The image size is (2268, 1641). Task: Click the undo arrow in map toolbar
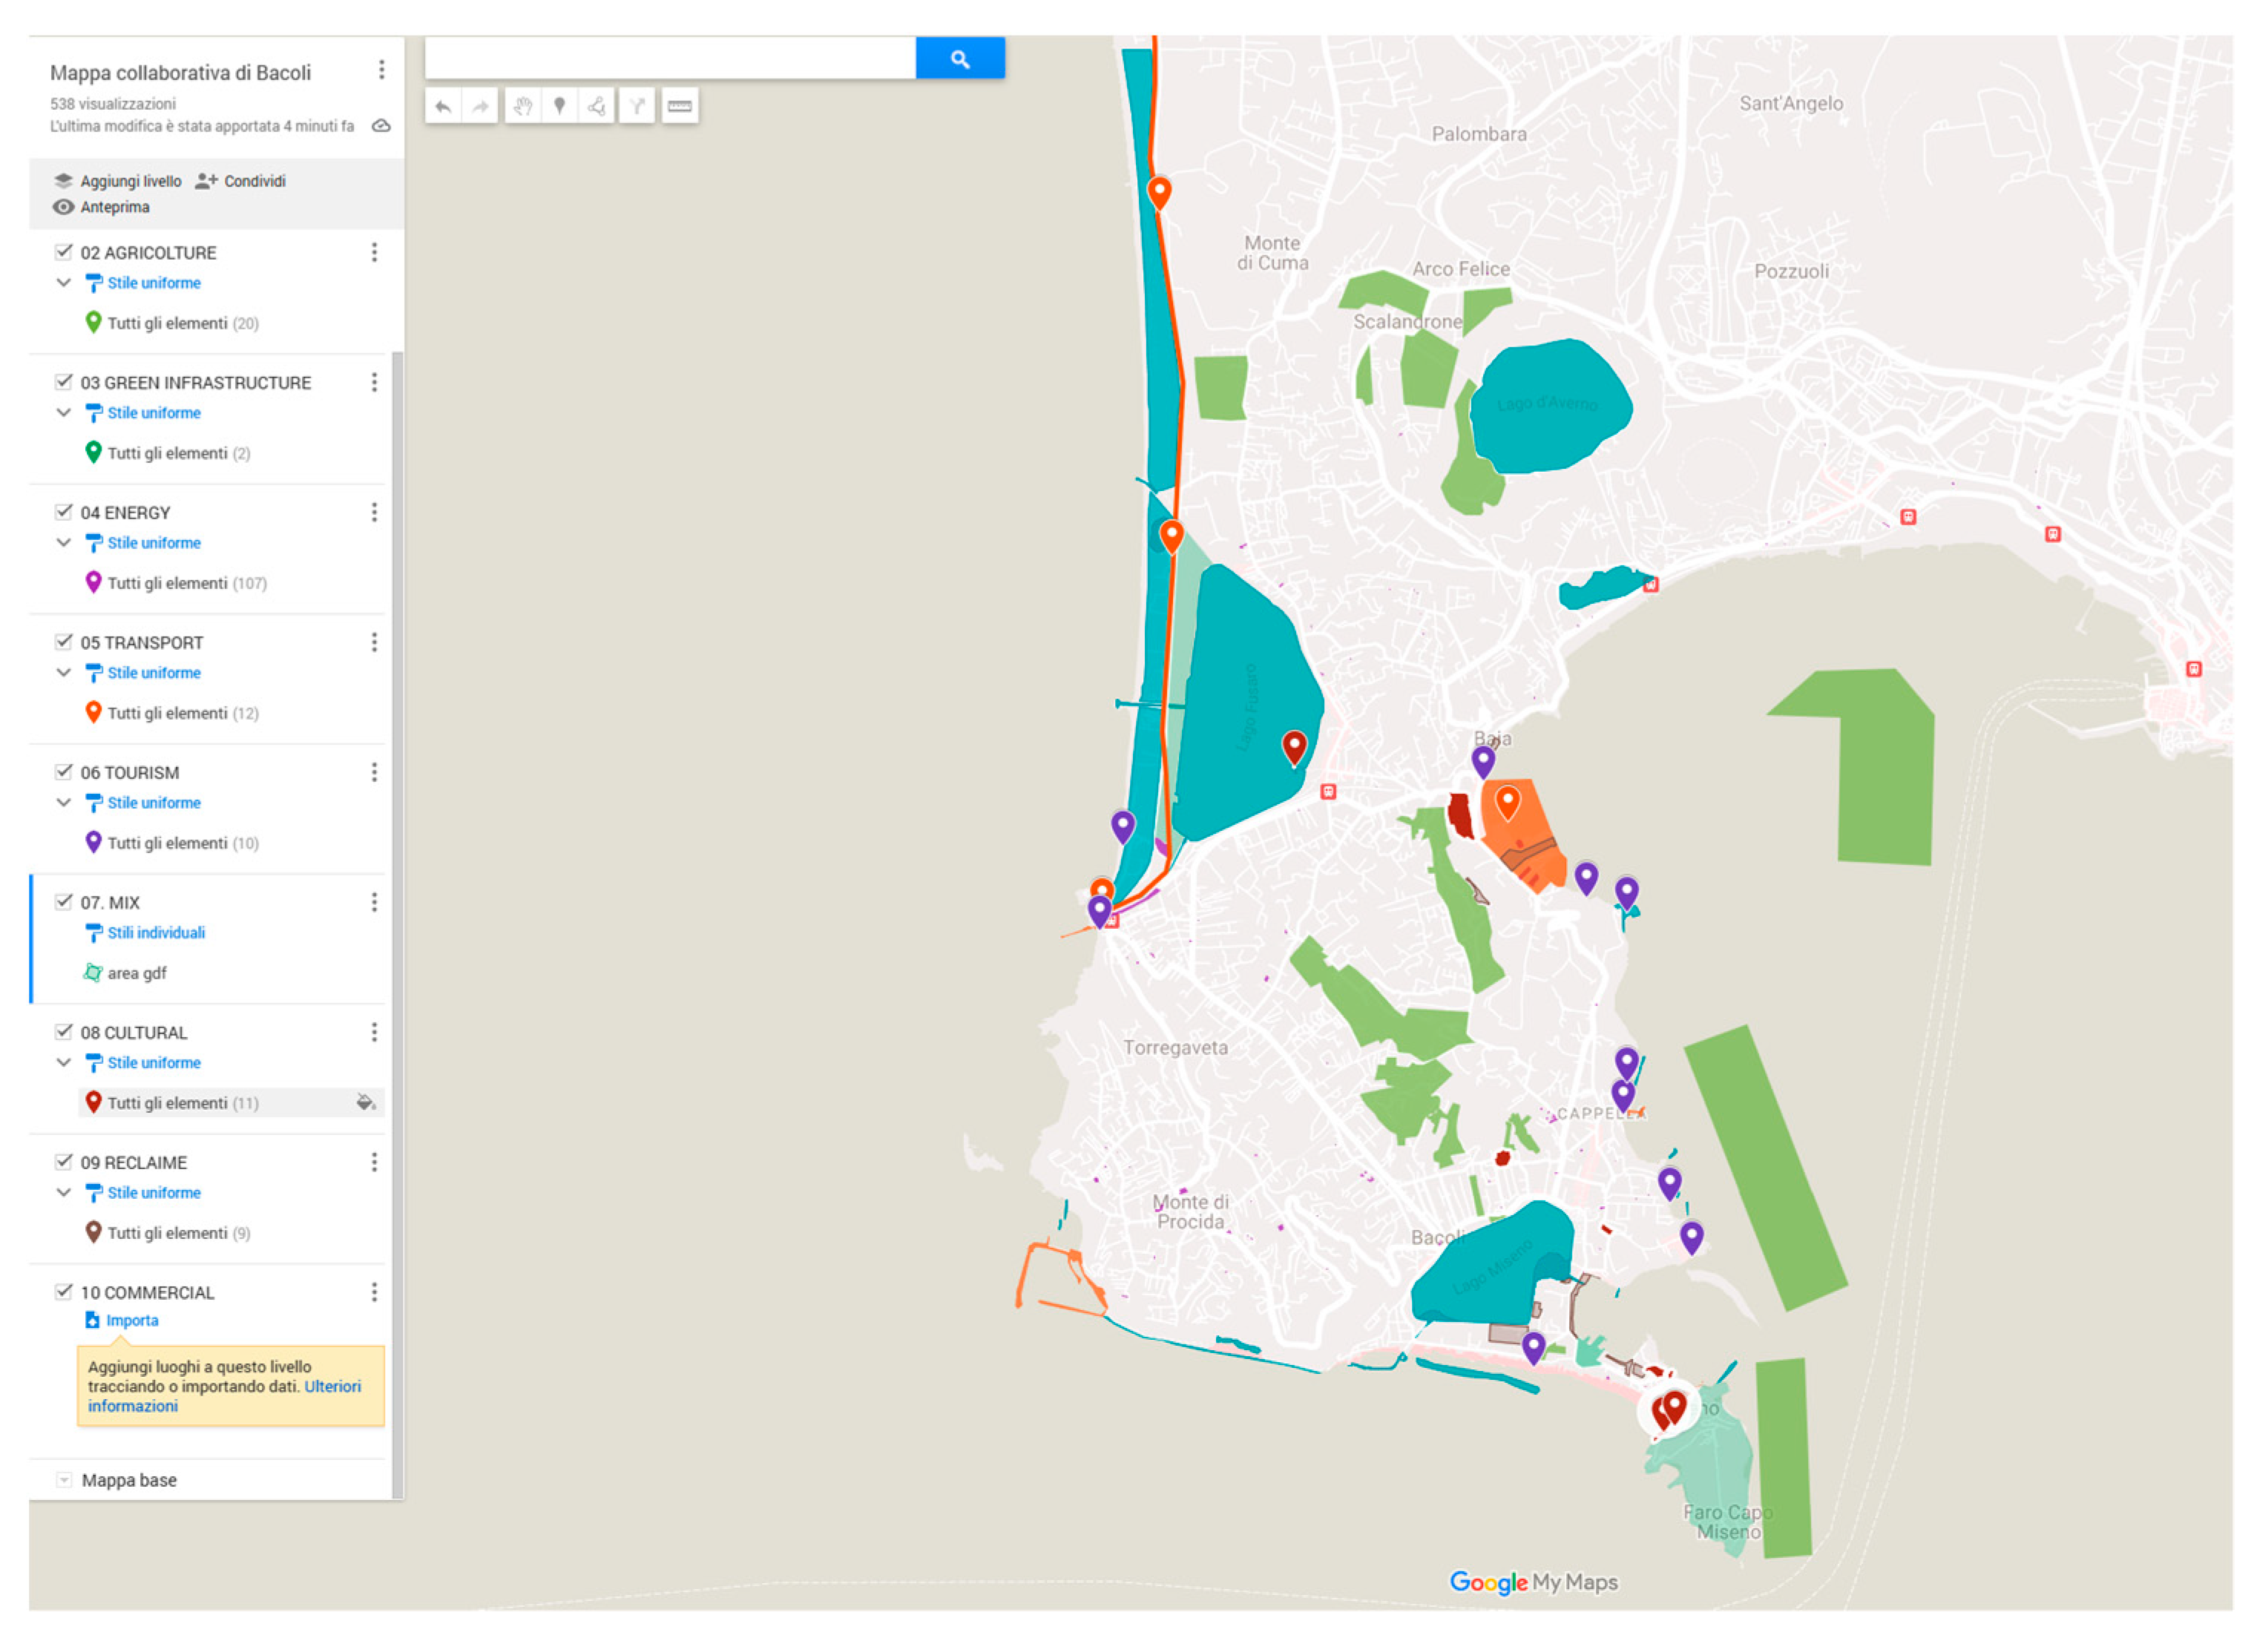point(443,106)
